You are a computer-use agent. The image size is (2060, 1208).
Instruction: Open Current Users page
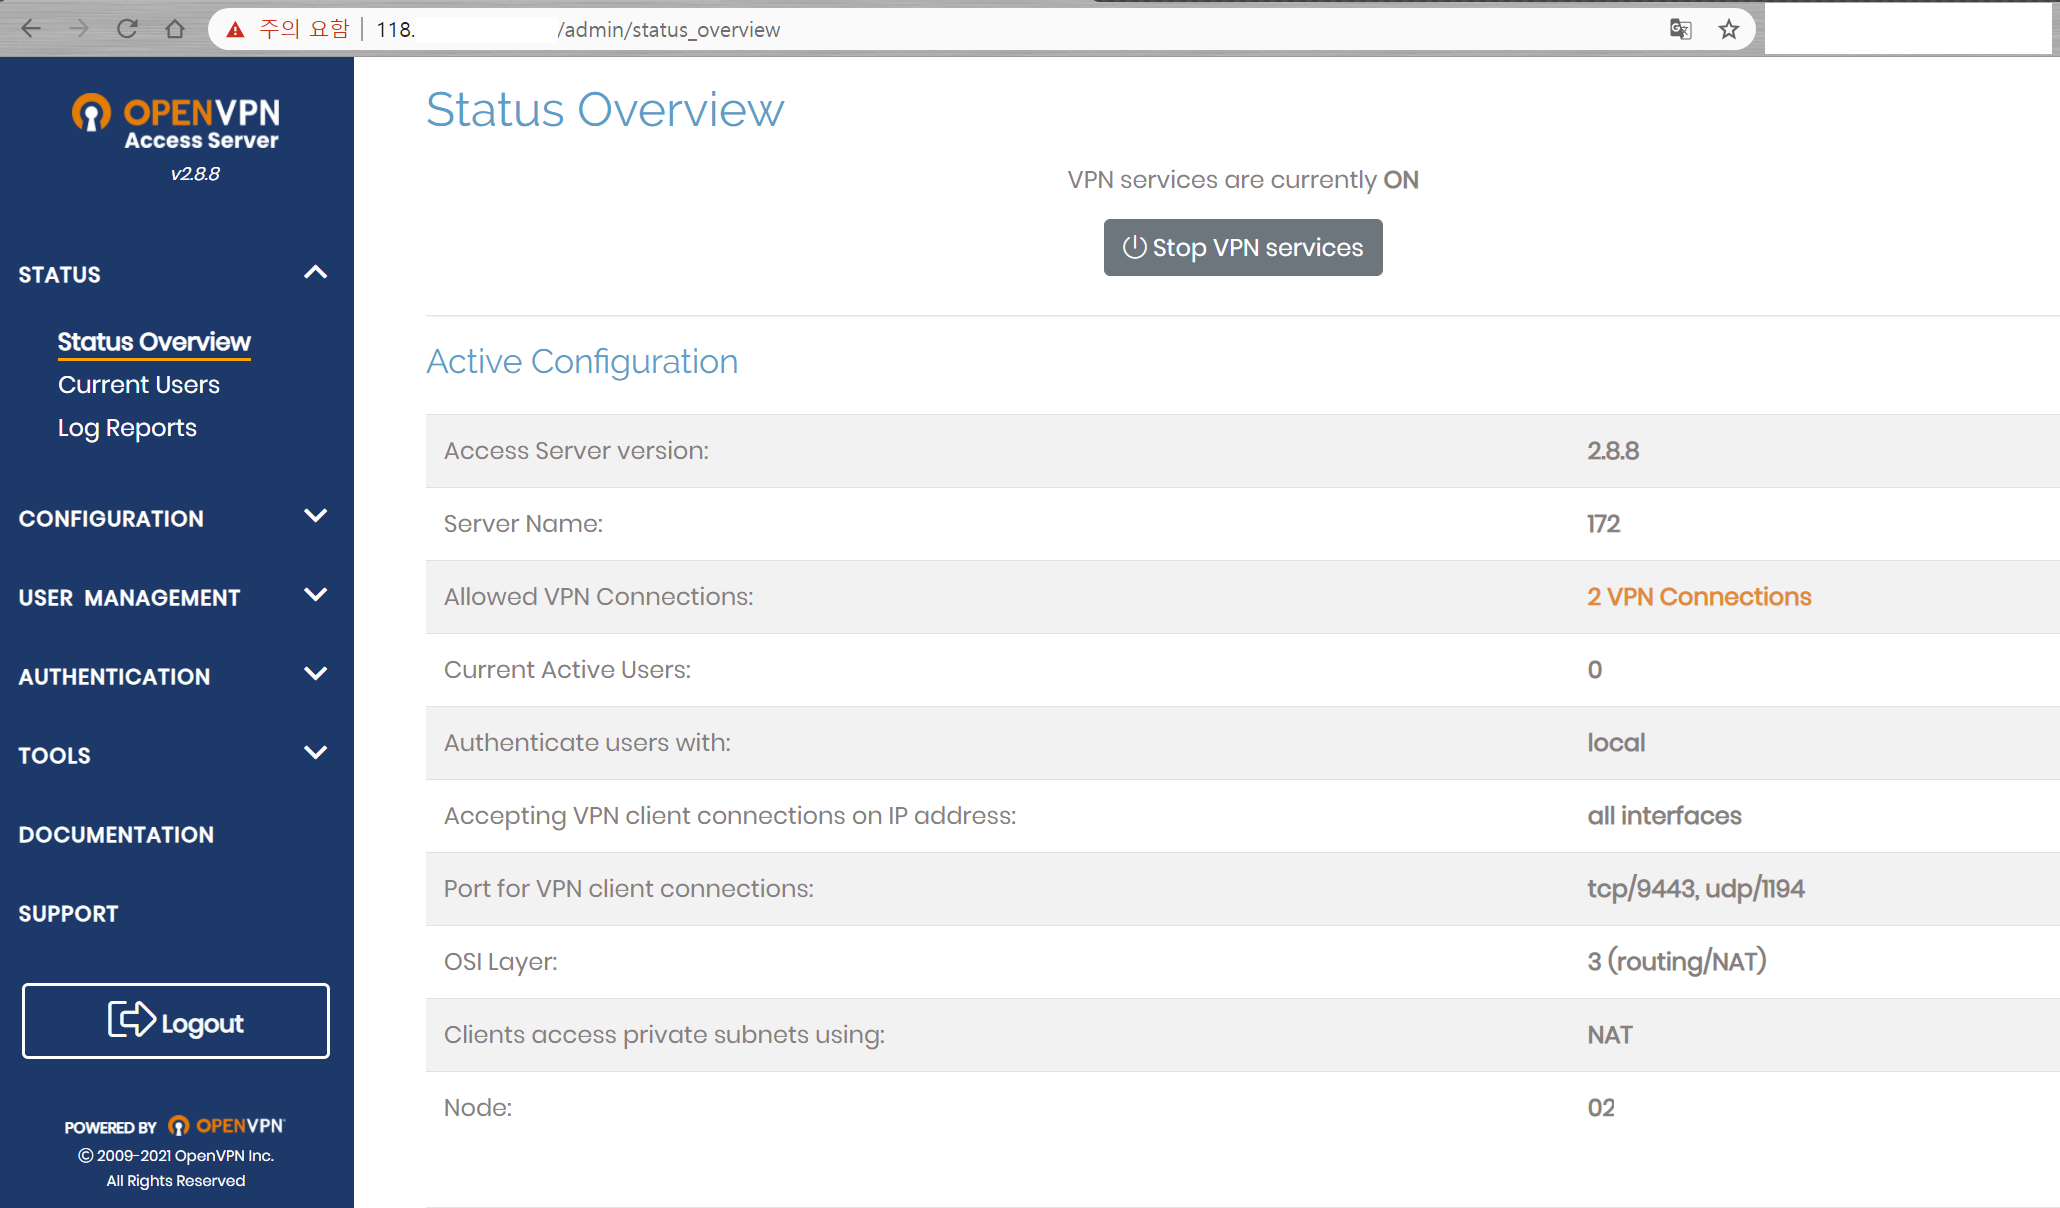point(138,385)
